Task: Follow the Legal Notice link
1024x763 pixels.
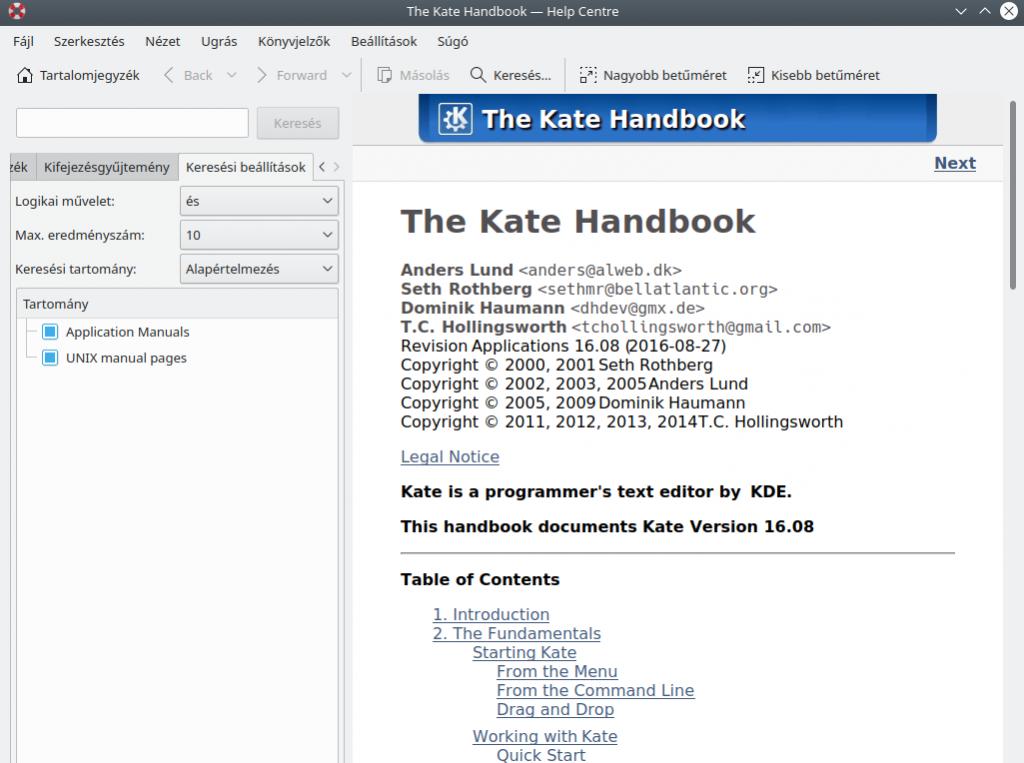Action: 449,457
